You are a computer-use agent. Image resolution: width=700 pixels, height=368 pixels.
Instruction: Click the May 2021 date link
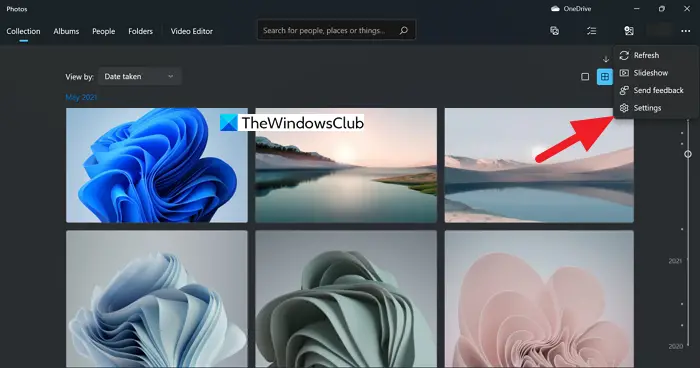click(81, 97)
